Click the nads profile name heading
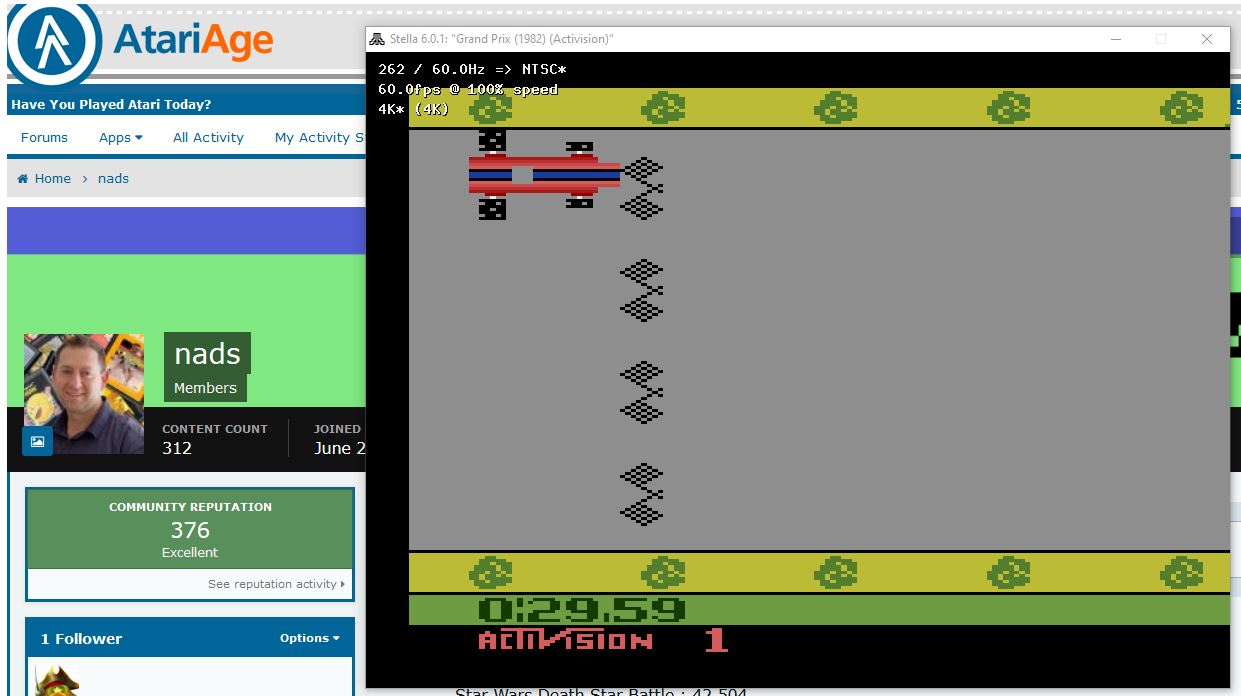The image size is (1241, 696). [207, 354]
